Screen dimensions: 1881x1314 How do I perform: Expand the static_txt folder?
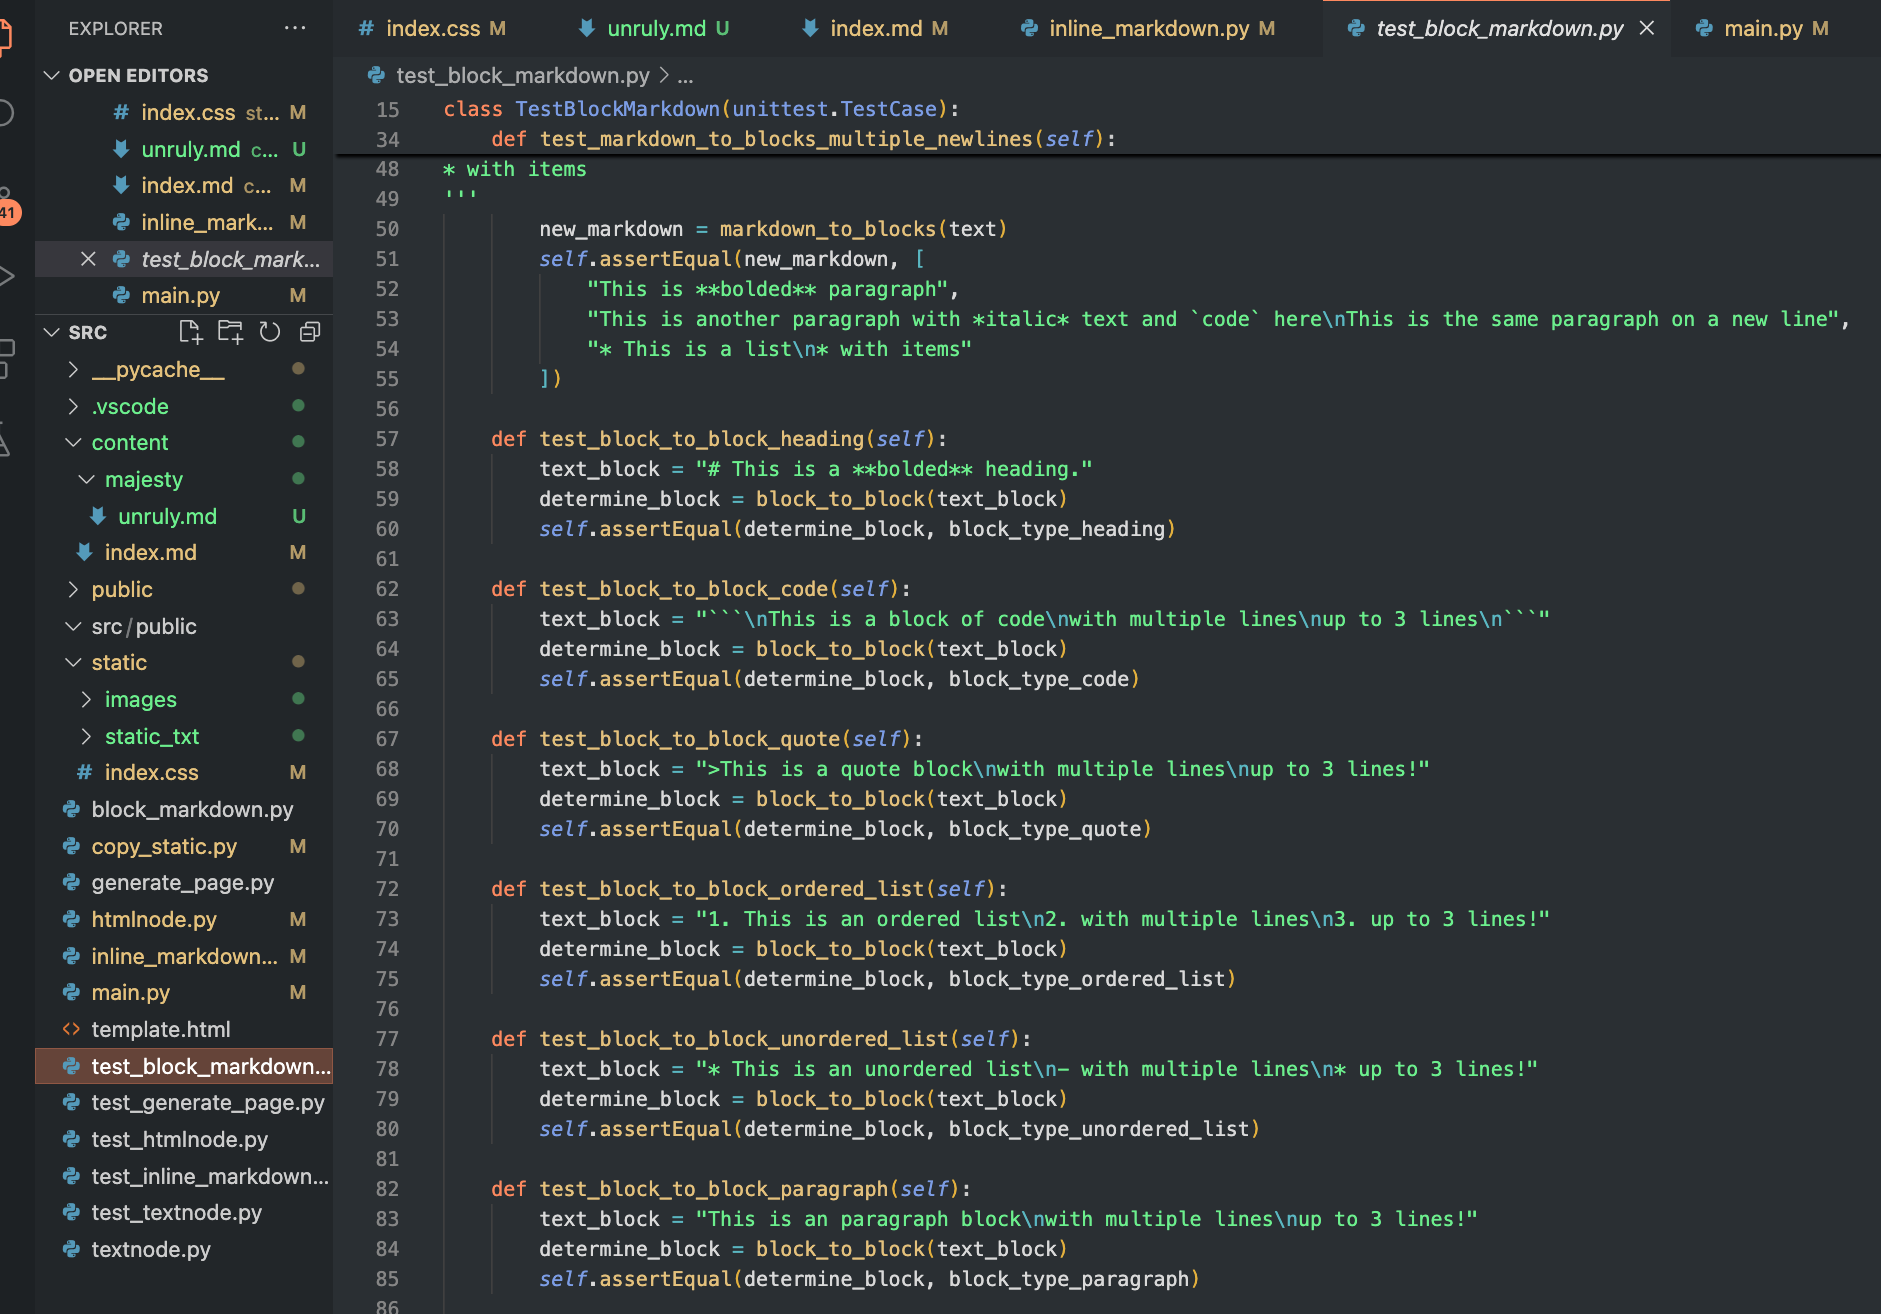click(x=86, y=736)
